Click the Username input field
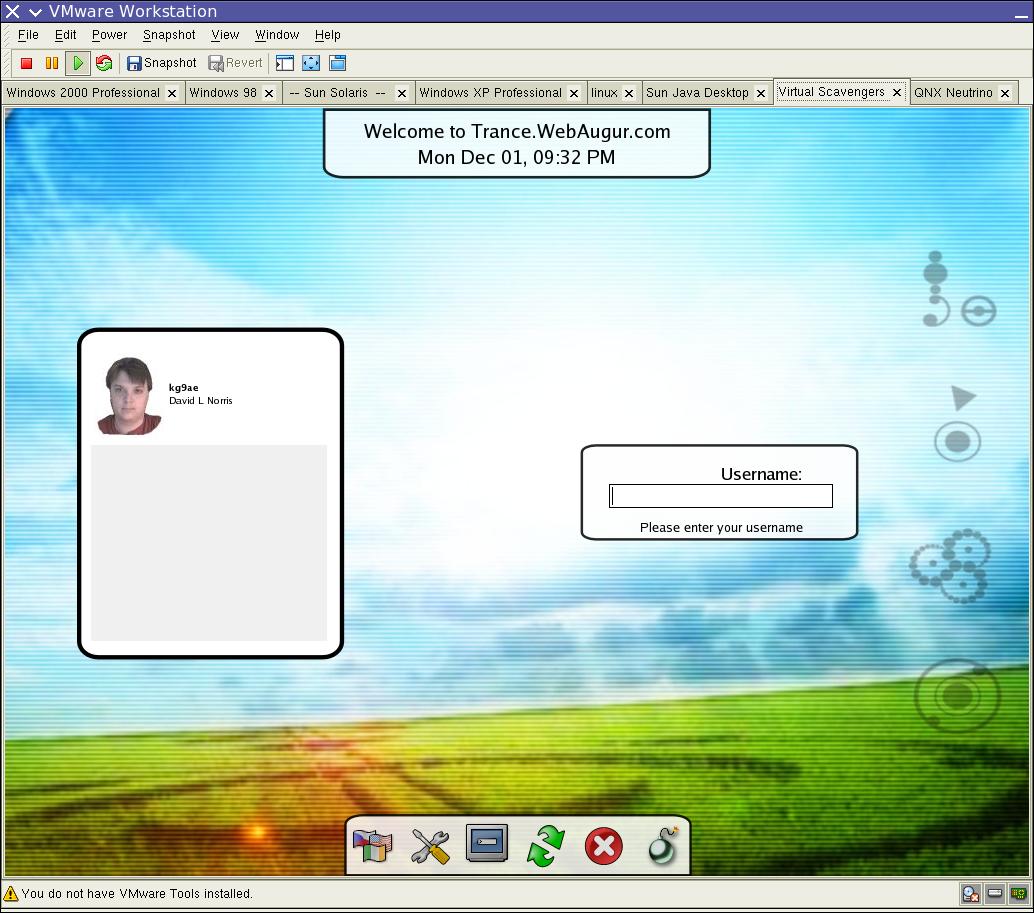Viewport: 1034px width, 913px height. pos(721,496)
